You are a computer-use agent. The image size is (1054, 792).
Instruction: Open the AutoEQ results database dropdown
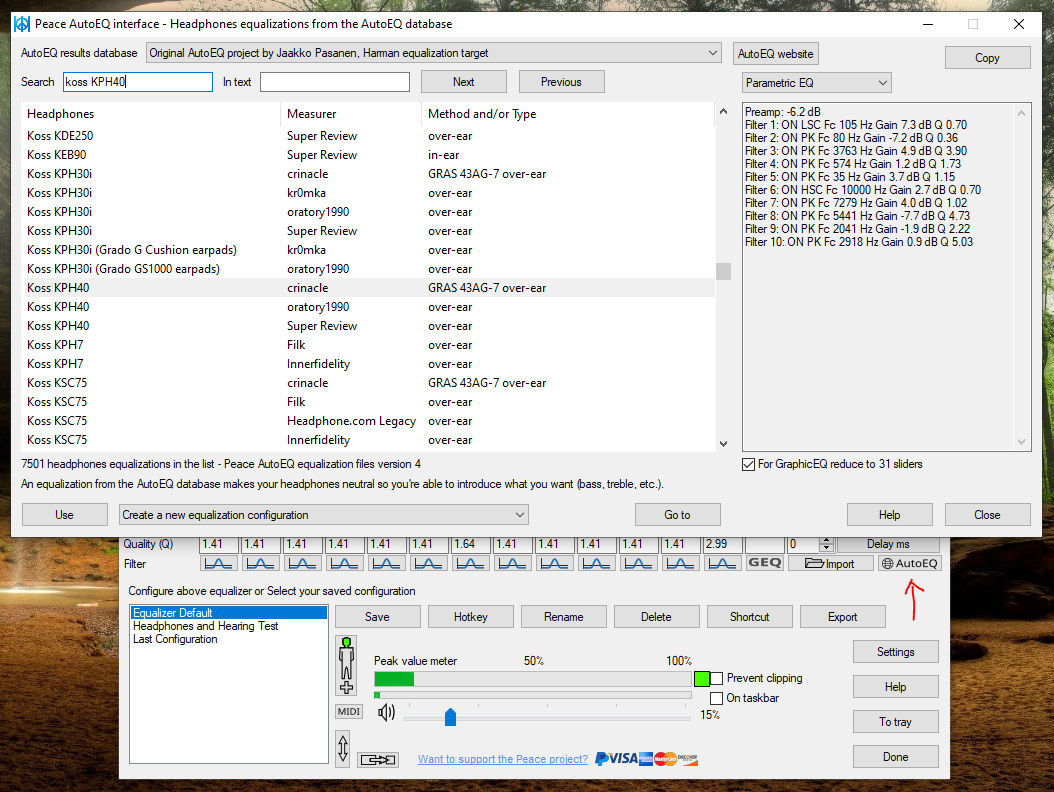[434, 53]
